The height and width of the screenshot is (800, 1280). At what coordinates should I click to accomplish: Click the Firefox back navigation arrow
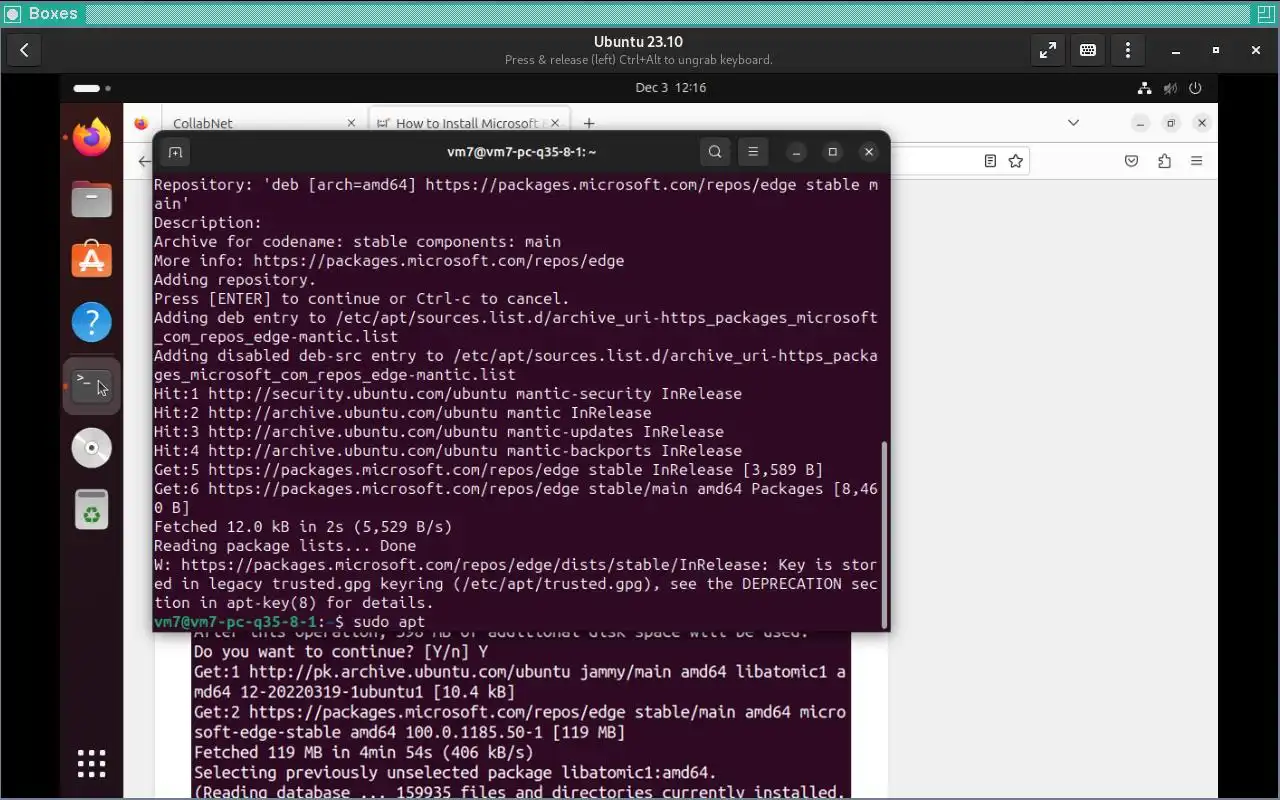144,161
